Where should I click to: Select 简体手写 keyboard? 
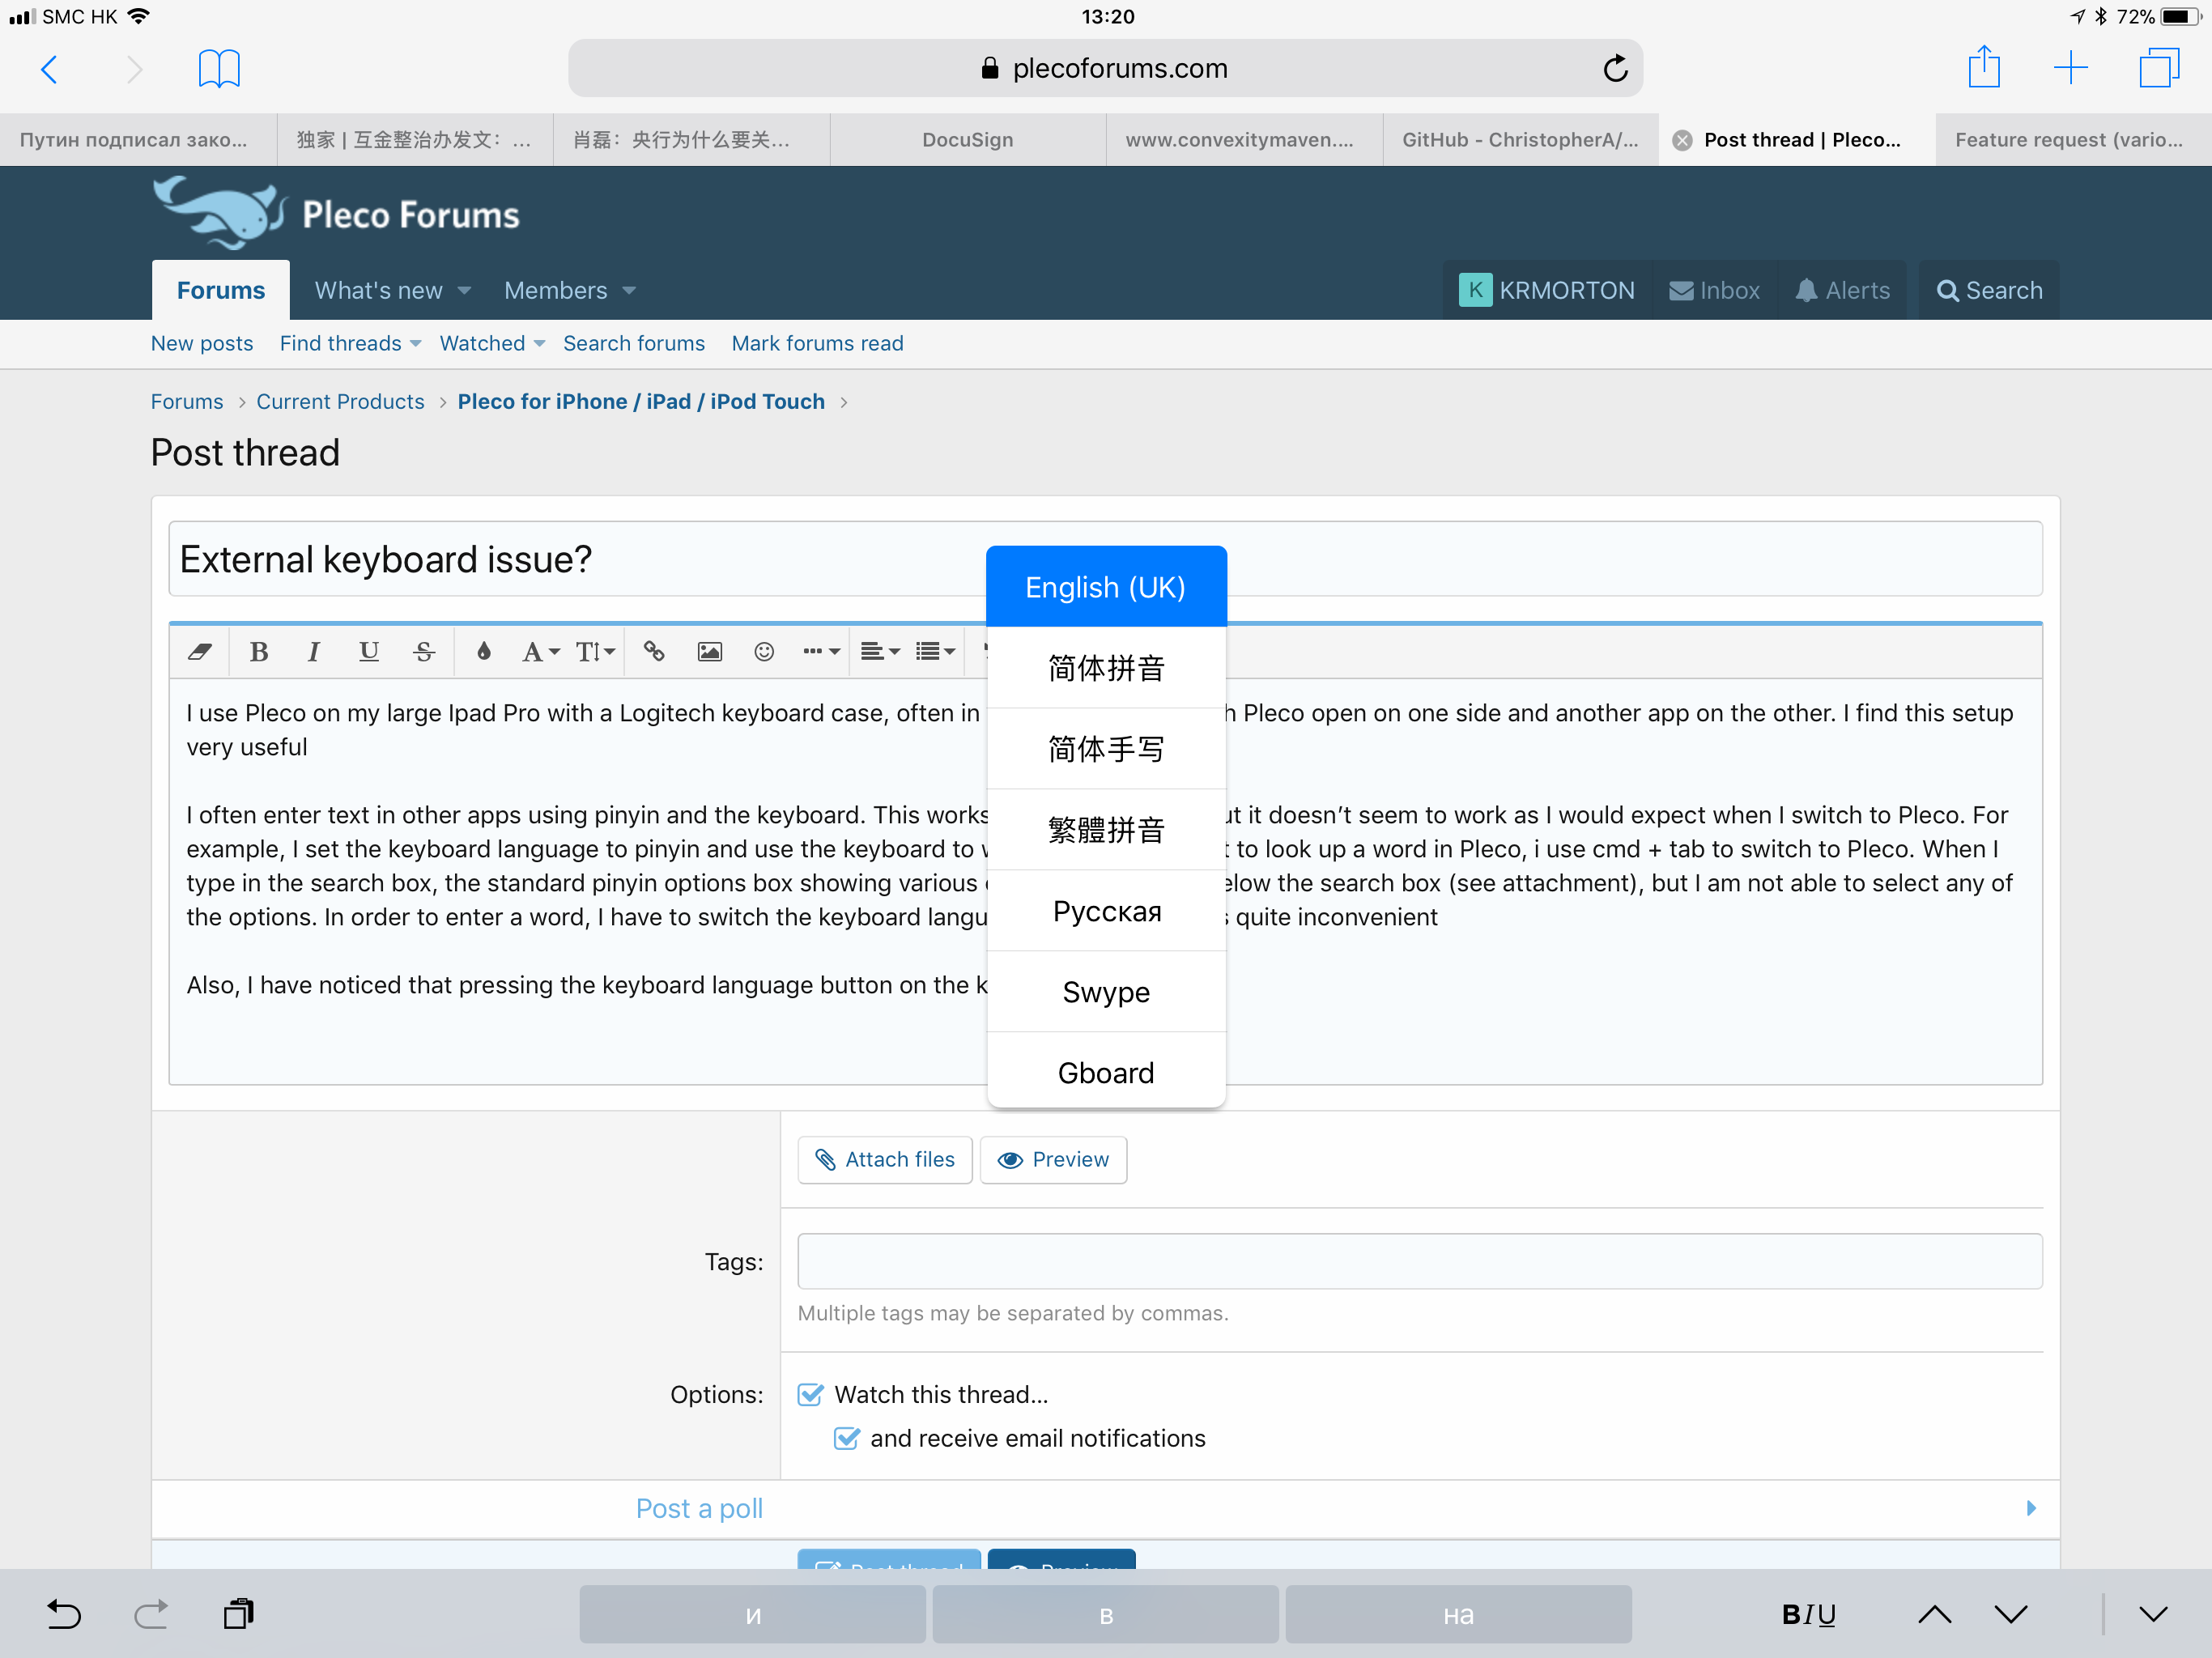(1106, 749)
